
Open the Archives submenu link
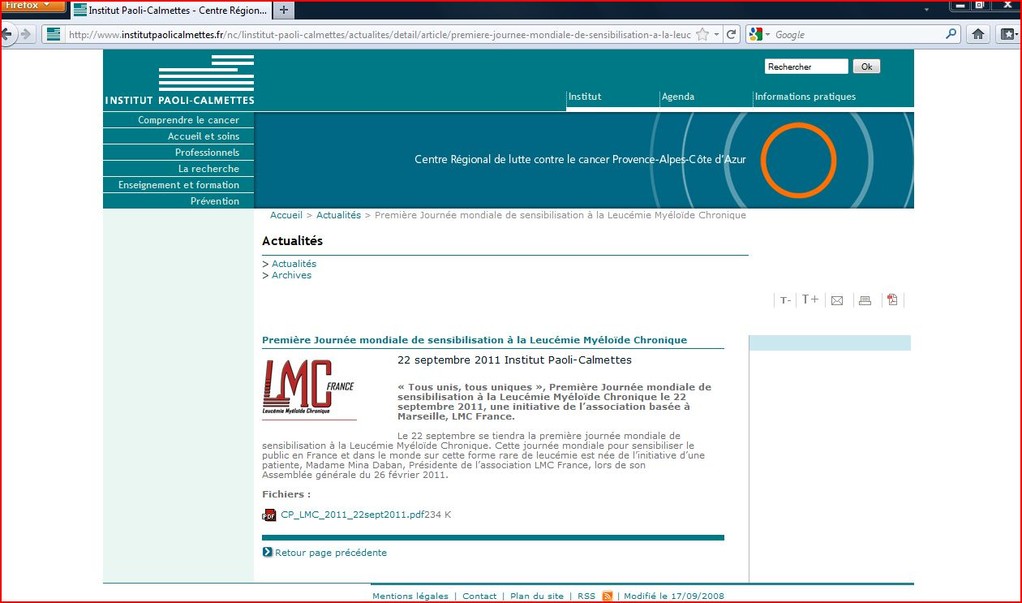291,275
